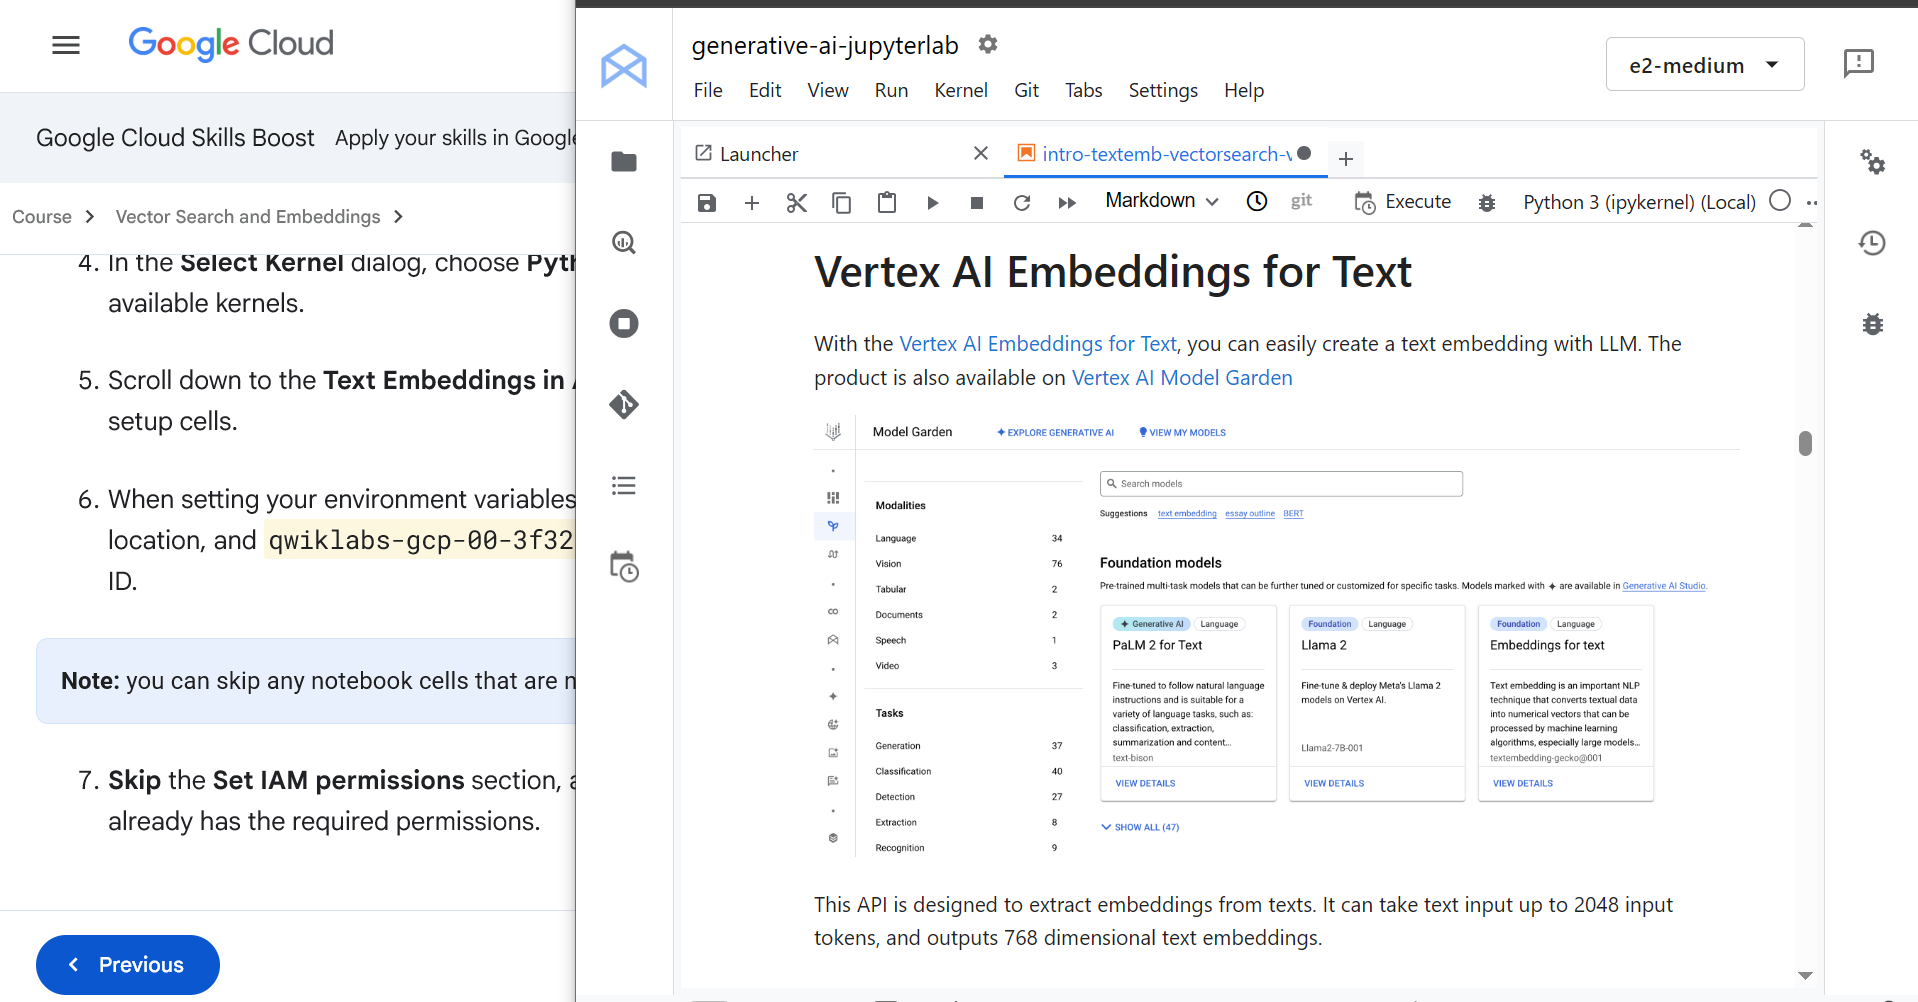
Task: Open the File Browser sidebar icon
Action: point(624,161)
